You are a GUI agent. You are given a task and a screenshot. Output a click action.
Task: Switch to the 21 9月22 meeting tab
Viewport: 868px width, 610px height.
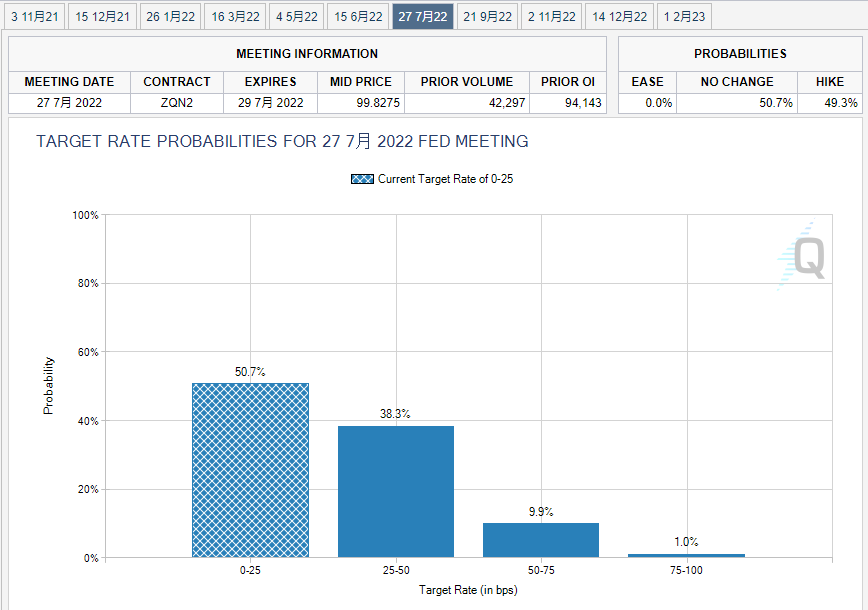(488, 16)
